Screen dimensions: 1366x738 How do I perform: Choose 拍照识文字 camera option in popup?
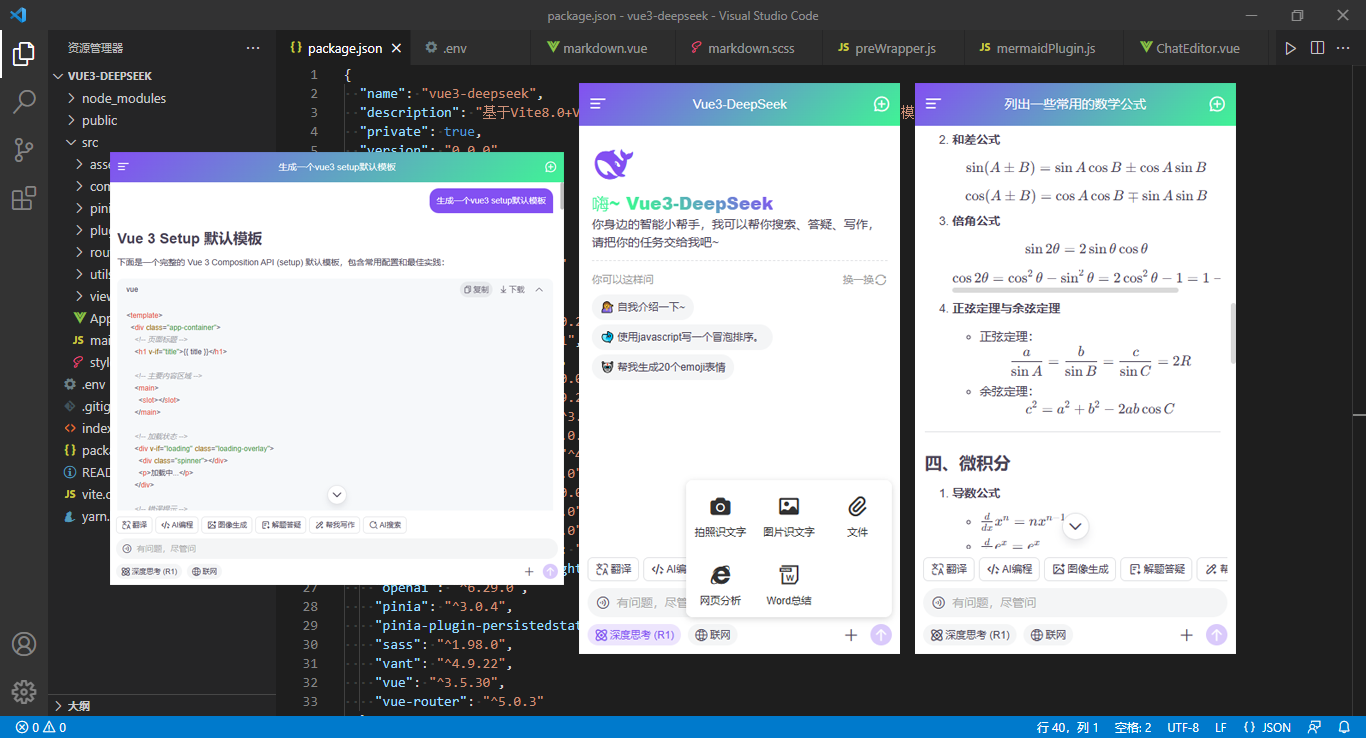(x=720, y=518)
